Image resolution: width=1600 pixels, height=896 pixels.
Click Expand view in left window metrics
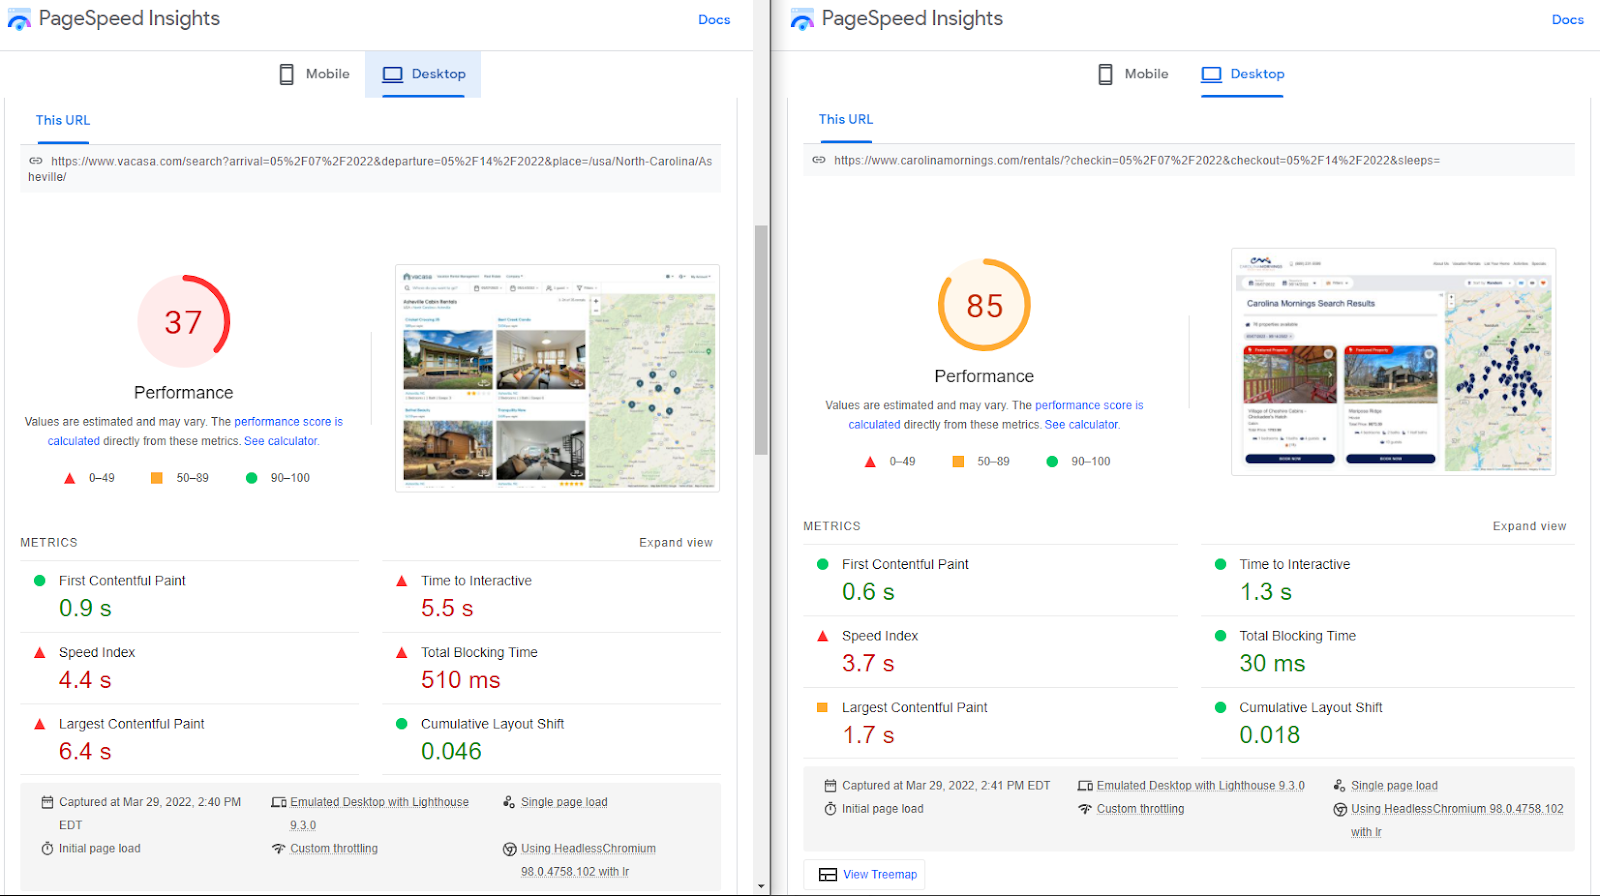676,543
